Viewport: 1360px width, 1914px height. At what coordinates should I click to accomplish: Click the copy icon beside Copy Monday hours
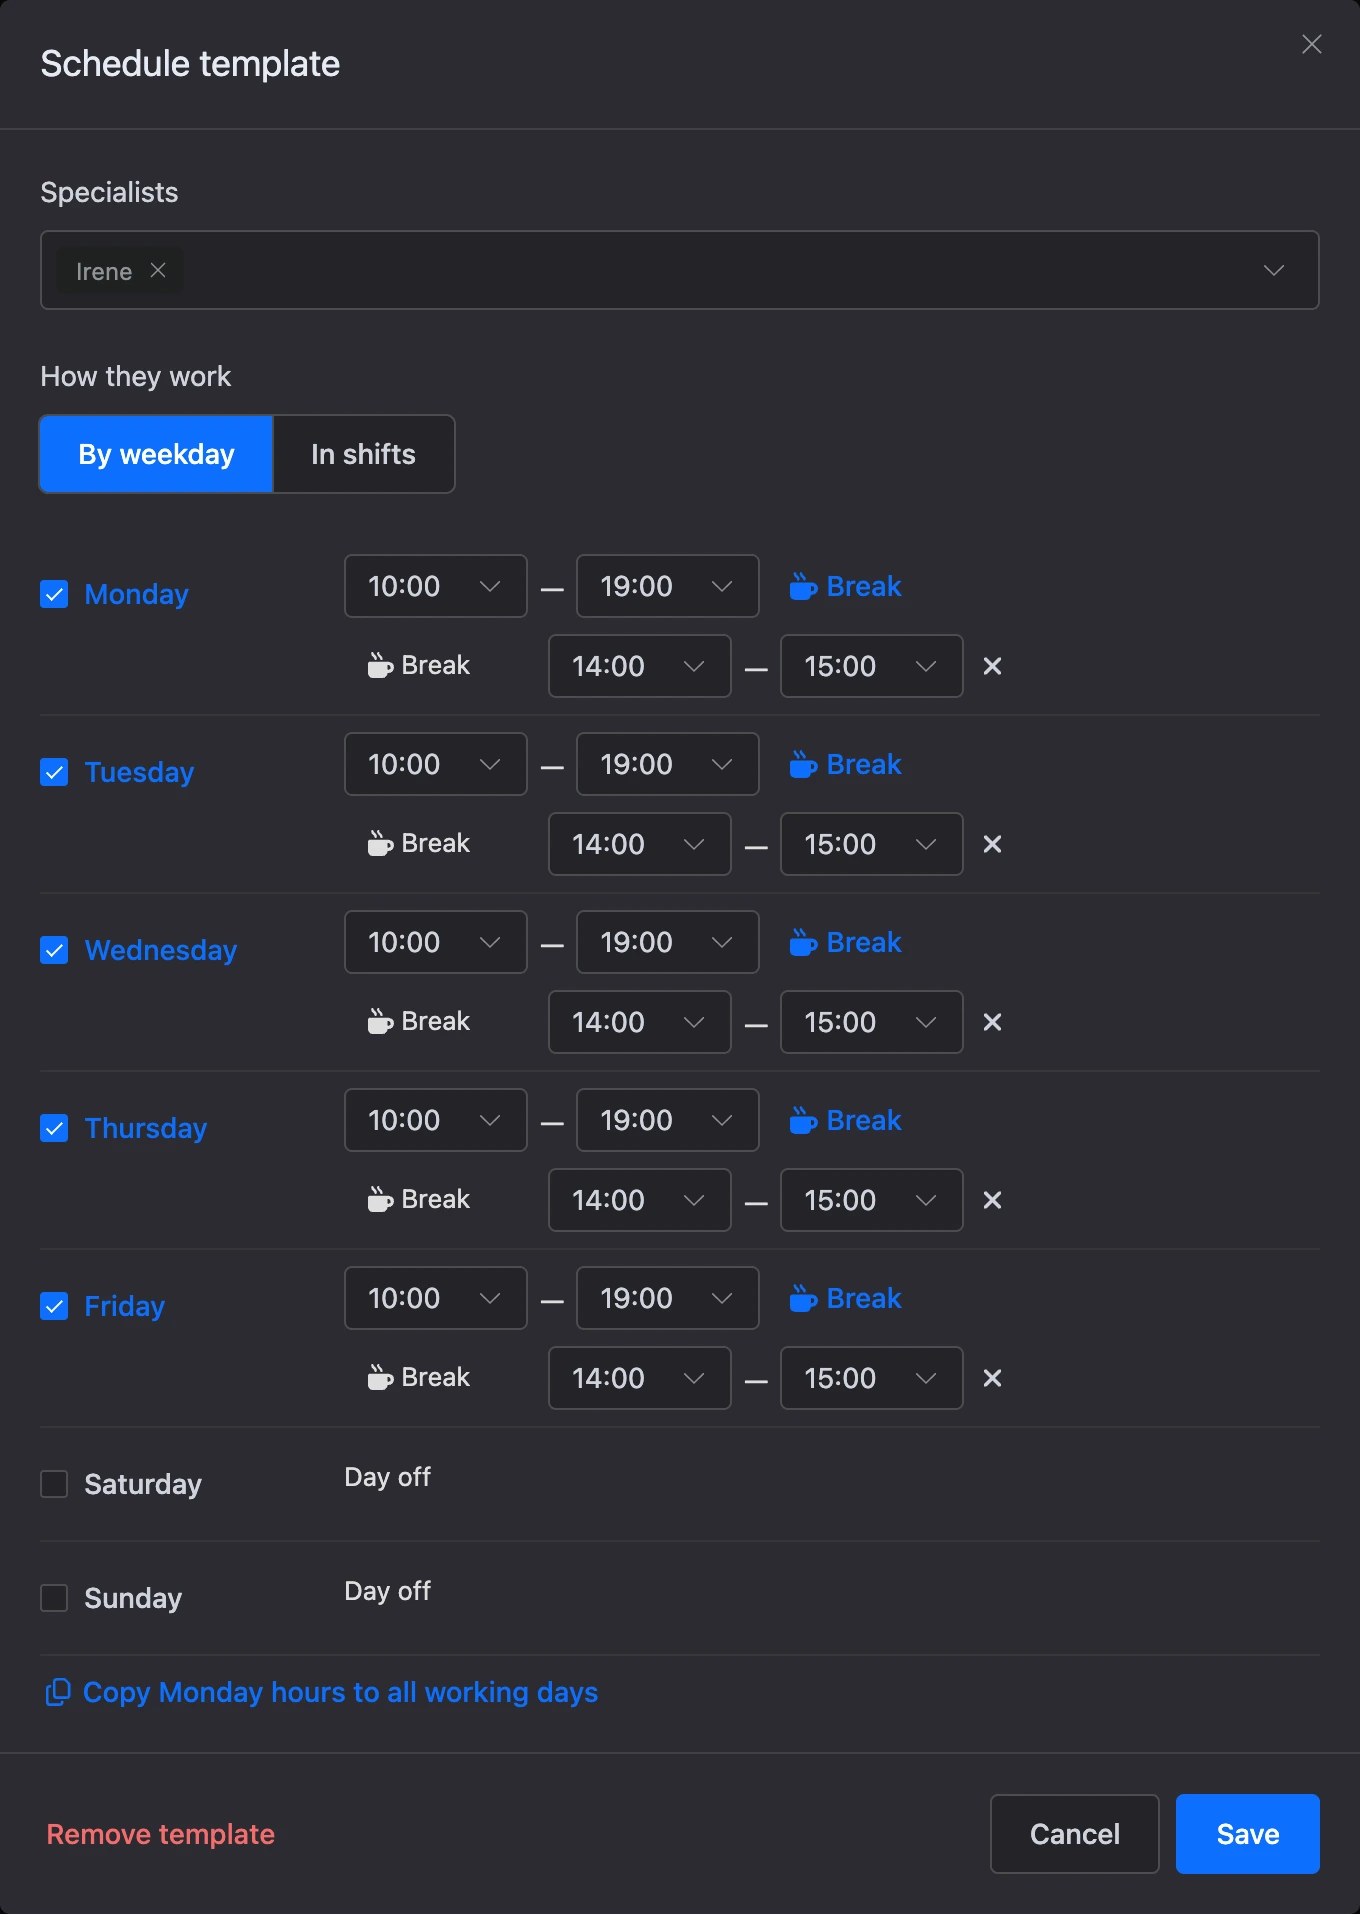[x=58, y=1692]
